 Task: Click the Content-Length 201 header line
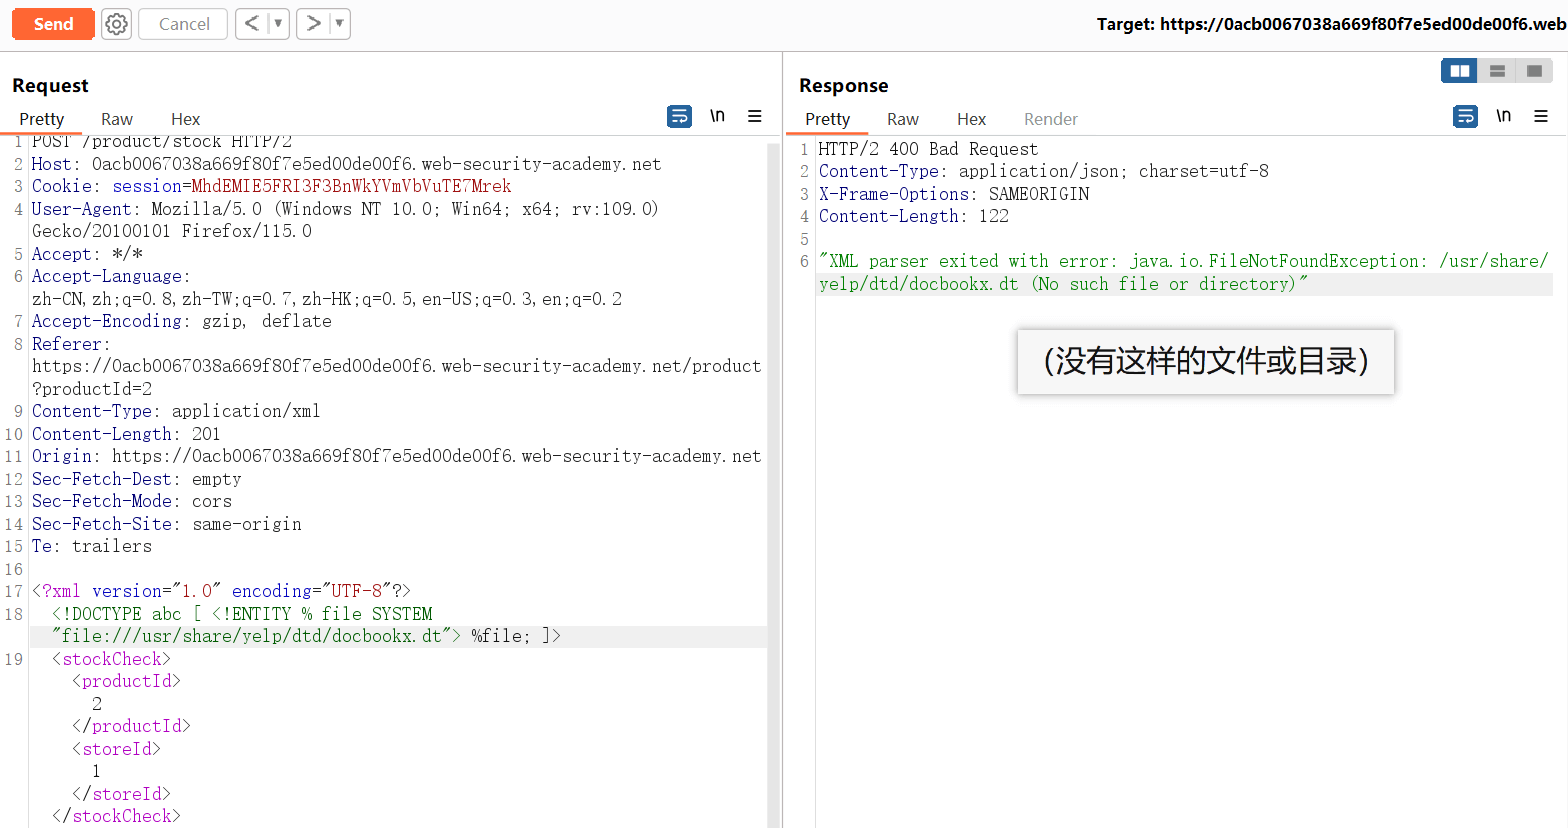point(126,434)
